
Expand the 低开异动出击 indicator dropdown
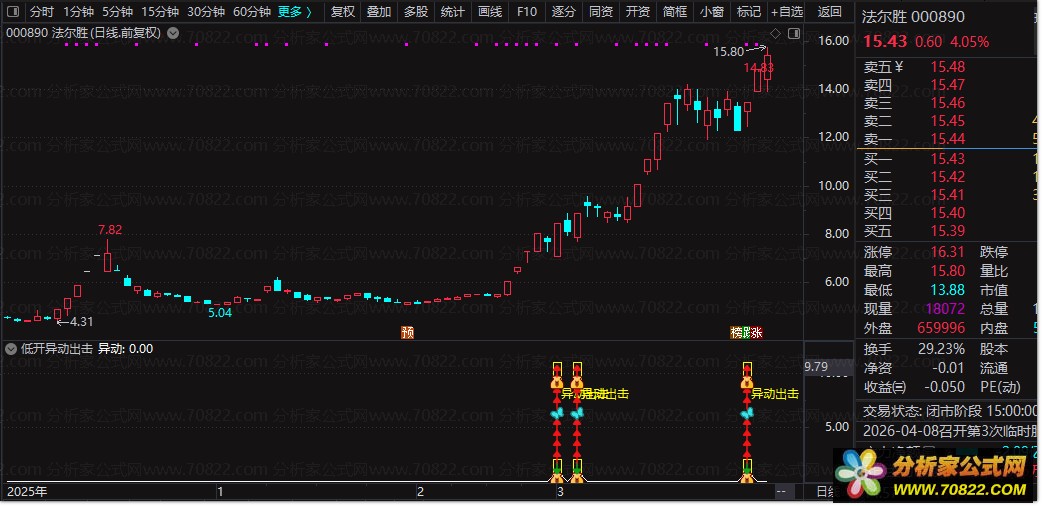coord(10,348)
